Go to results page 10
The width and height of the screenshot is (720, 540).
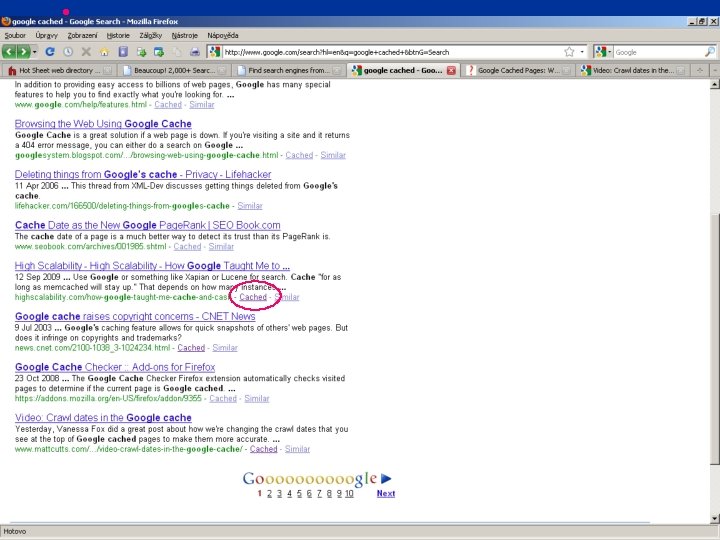pyautogui.click(x=349, y=494)
